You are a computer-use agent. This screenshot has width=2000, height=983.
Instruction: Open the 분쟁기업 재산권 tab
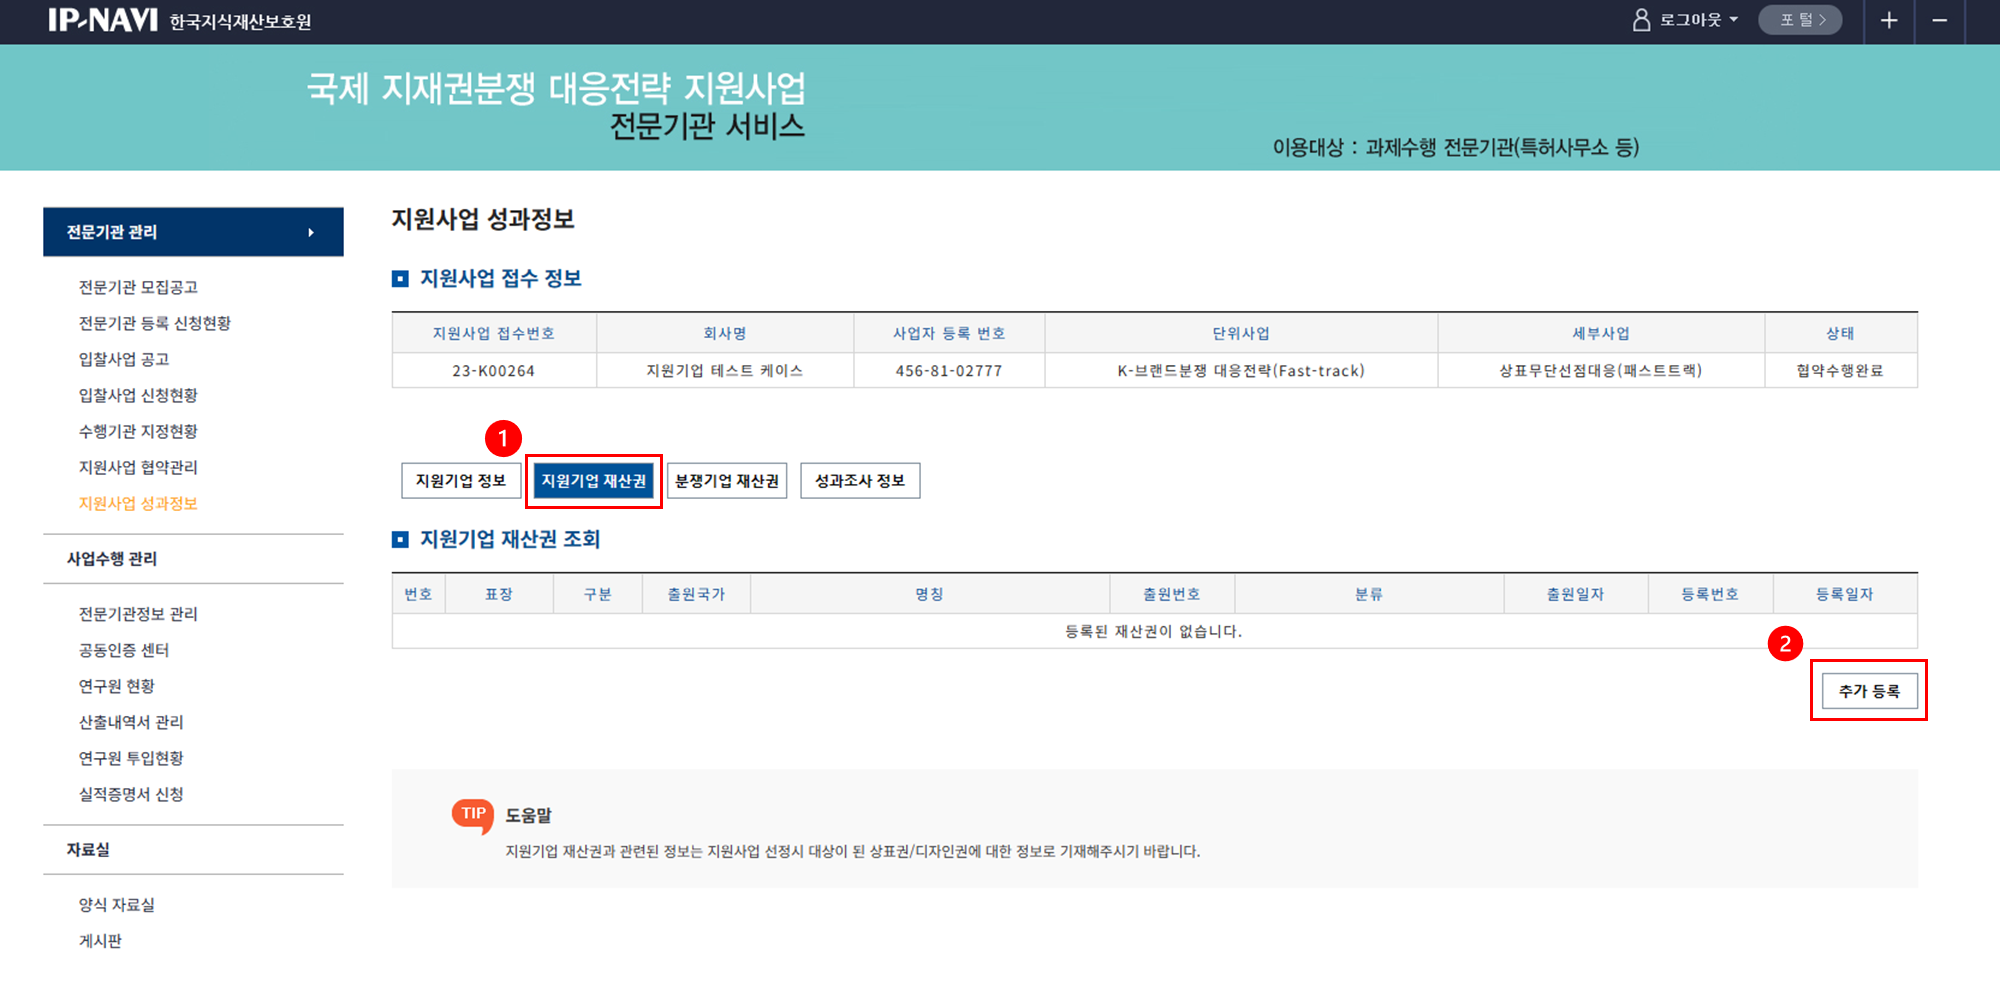click(x=727, y=481)
